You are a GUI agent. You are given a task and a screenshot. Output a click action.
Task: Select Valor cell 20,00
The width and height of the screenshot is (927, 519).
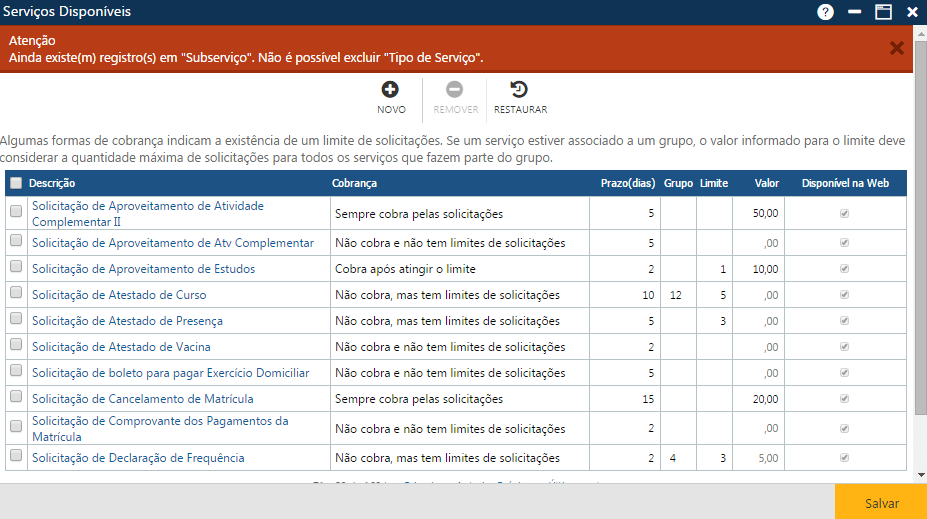pos(759,399)
